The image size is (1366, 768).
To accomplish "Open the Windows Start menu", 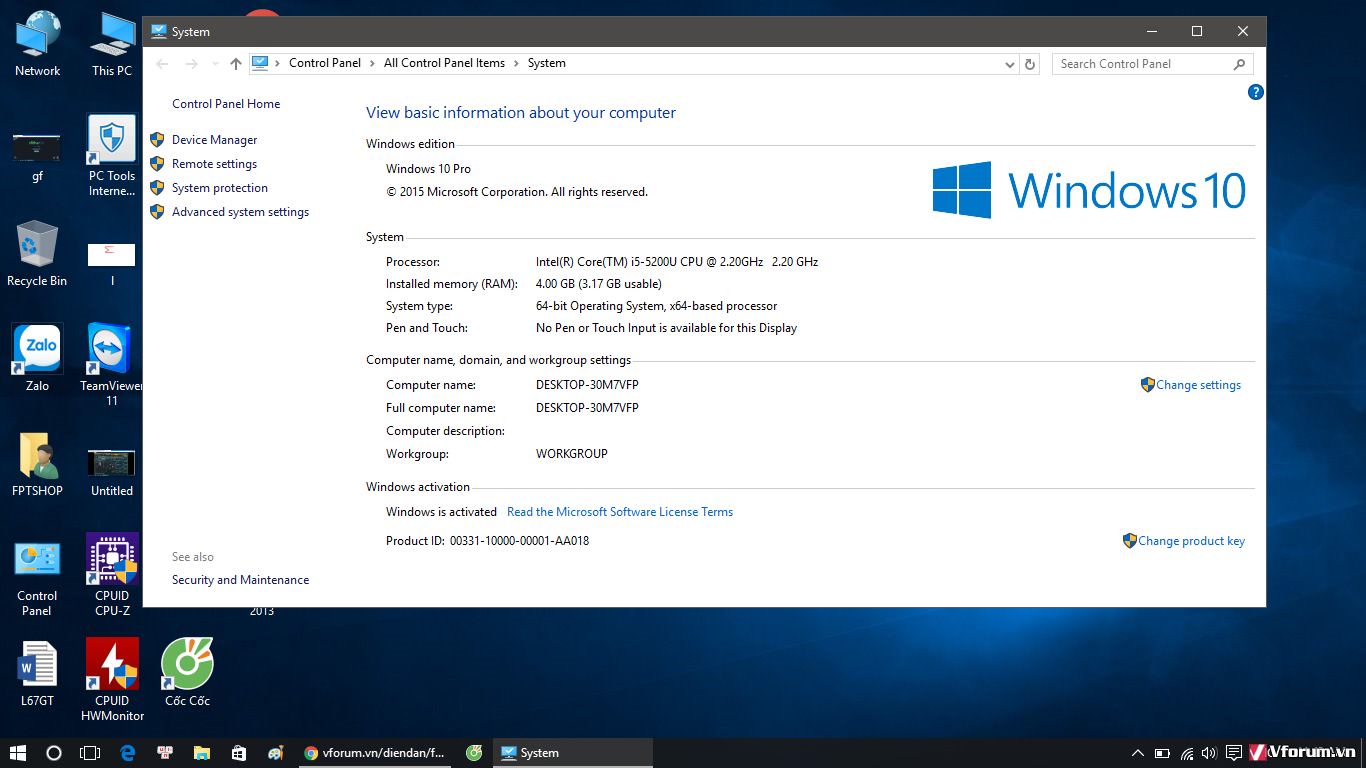I will point(17,753).
